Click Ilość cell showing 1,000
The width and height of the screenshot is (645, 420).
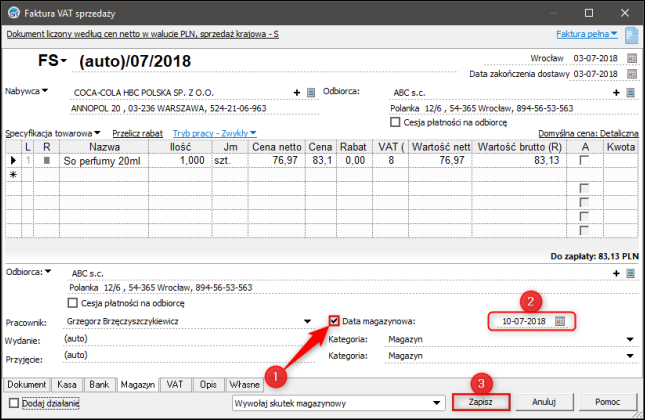[x=180, y=160]
